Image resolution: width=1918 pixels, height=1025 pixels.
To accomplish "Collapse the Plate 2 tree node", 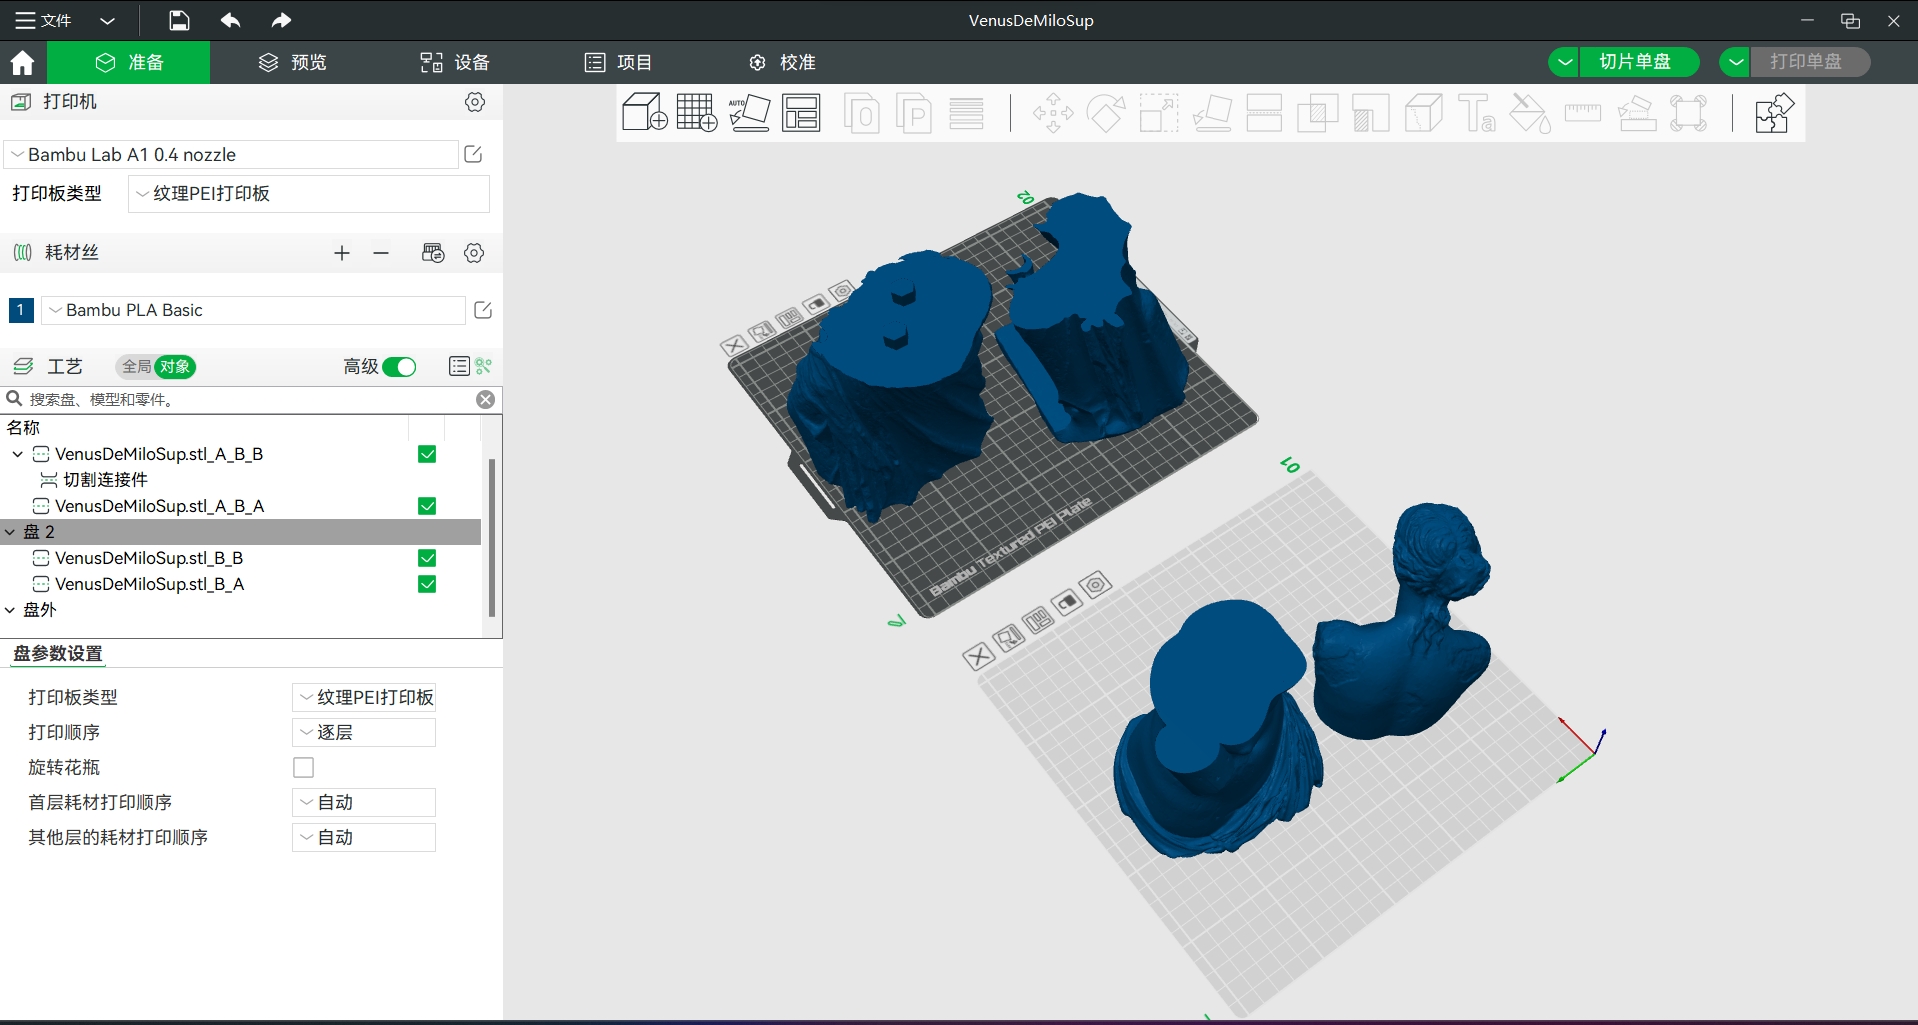I will [10, 532].
